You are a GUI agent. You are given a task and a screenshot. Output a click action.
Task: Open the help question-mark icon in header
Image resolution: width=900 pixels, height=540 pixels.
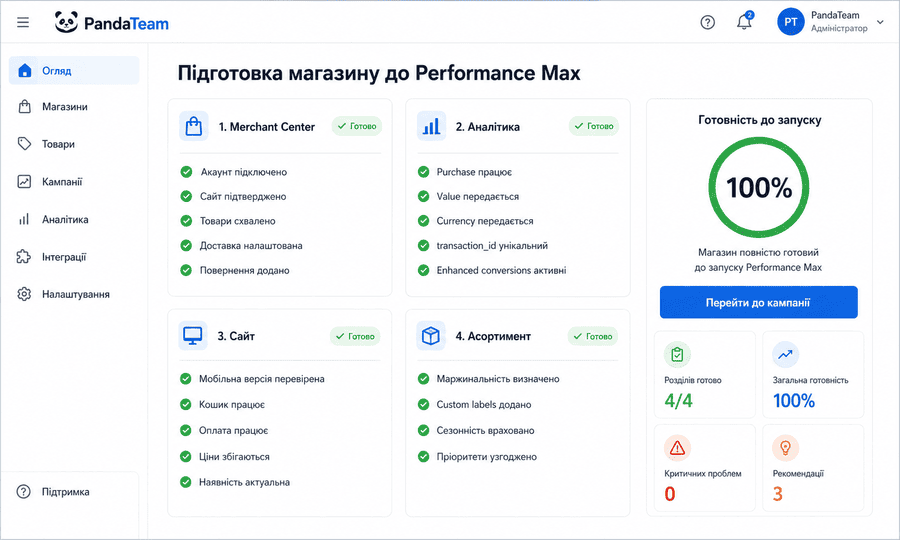[x=708, y=22]
